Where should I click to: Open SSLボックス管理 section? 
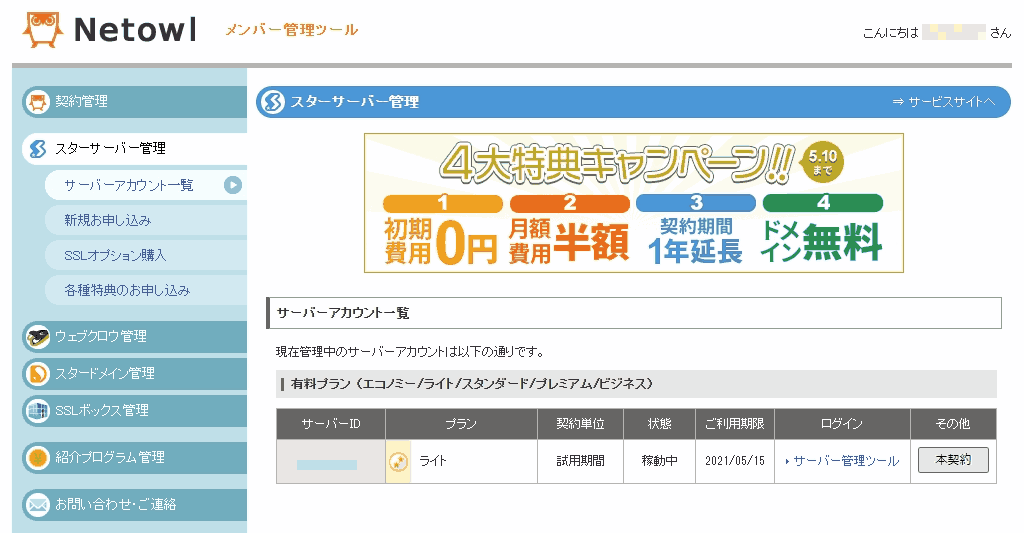click(135, 411)
